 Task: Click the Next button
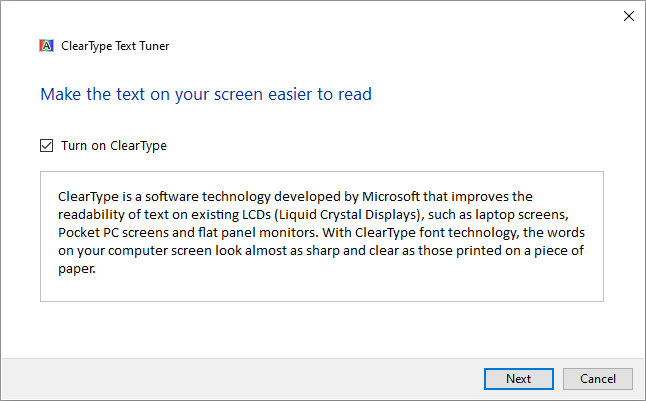click(519, 379)
